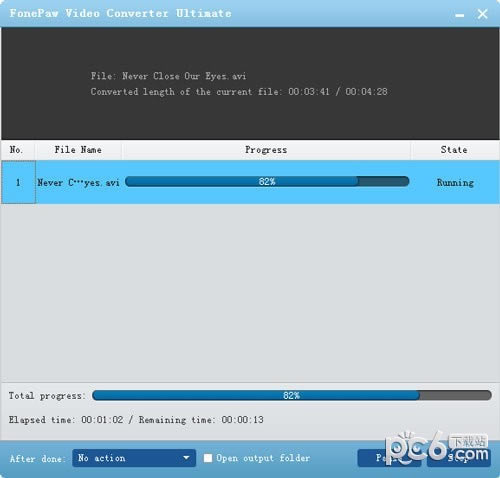This screenshot has width=500, height=478.
Task: Click File: Never Close Our Eyes.avi text
Action: (x=169, y=76)
